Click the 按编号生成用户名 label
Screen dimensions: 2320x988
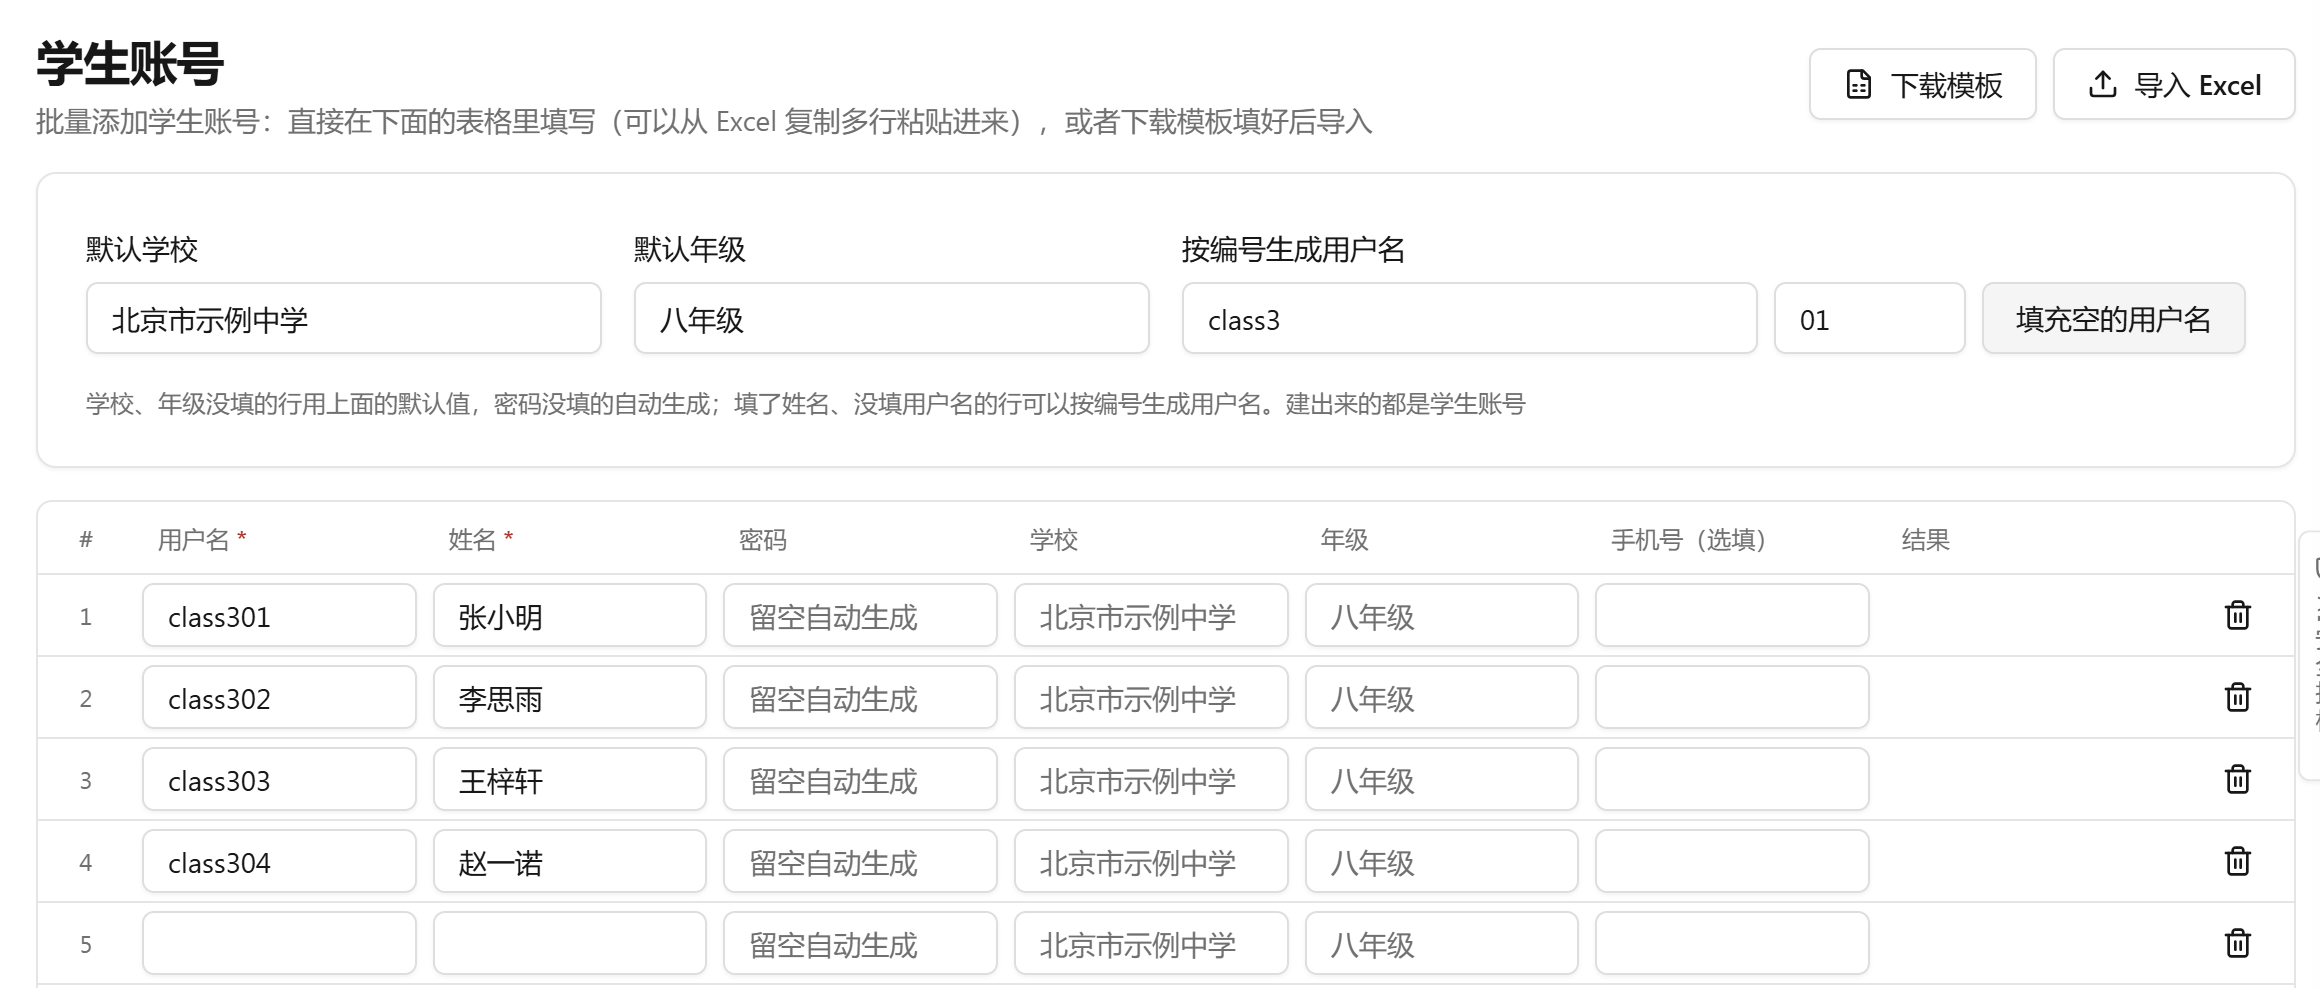[x=1293, y=249]
